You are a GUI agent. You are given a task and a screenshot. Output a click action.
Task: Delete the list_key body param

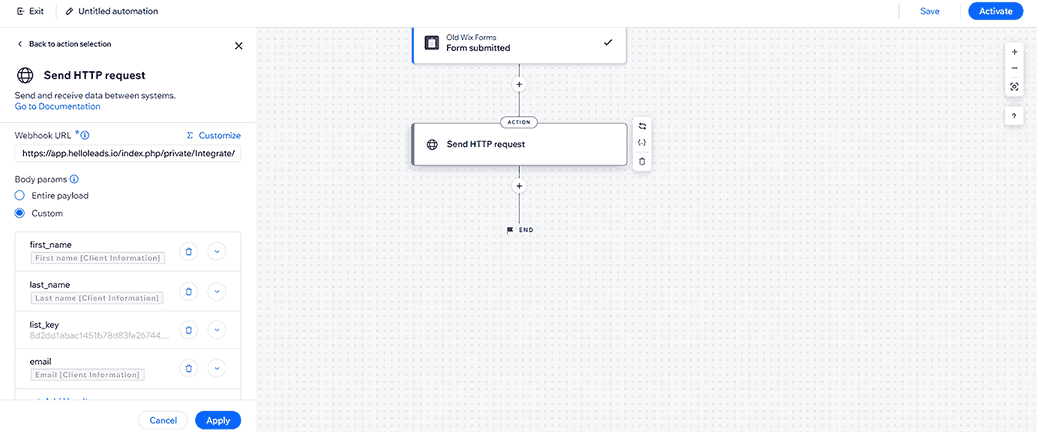pyautogui.click(x=188, y=329)
